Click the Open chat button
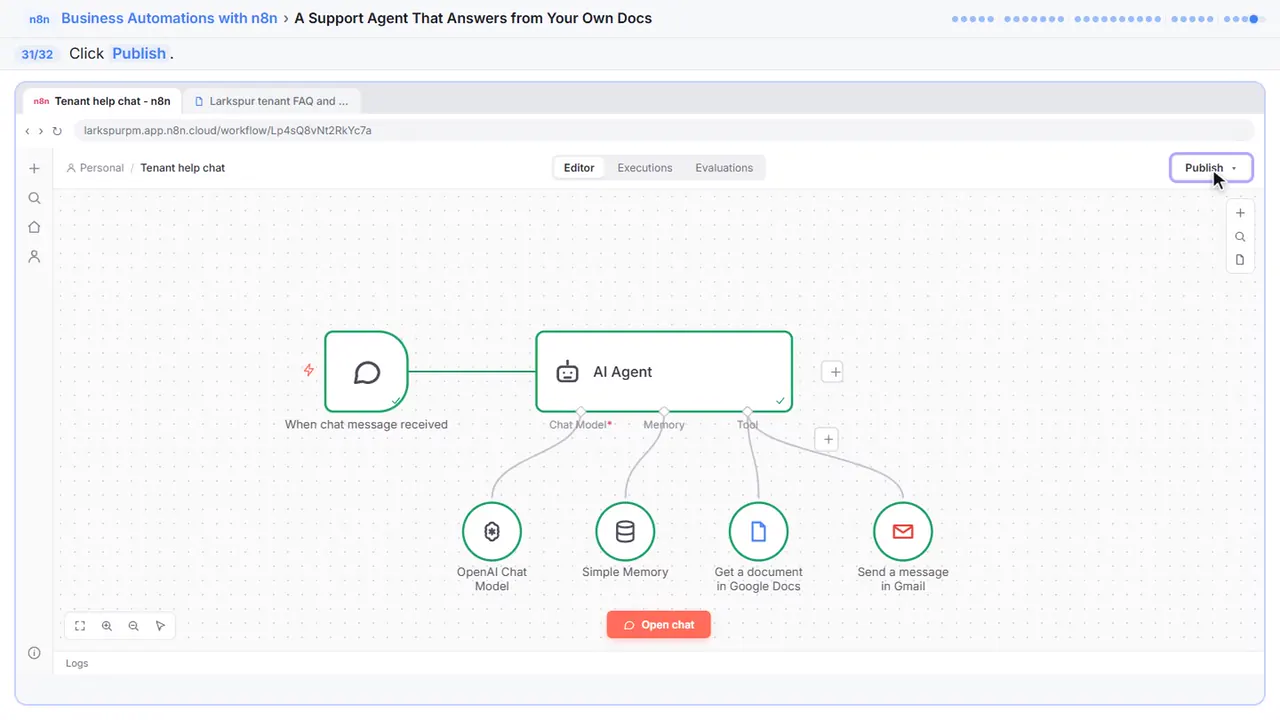1280x720 pixels. (x=659, y=625)
